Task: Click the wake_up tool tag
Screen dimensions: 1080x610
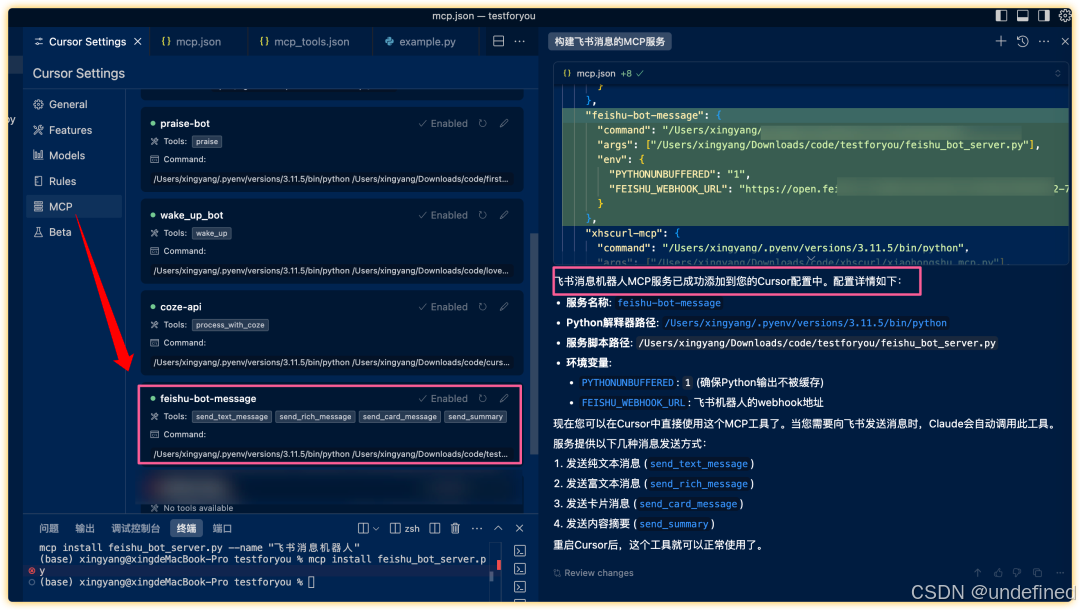Action: point(211,233)
